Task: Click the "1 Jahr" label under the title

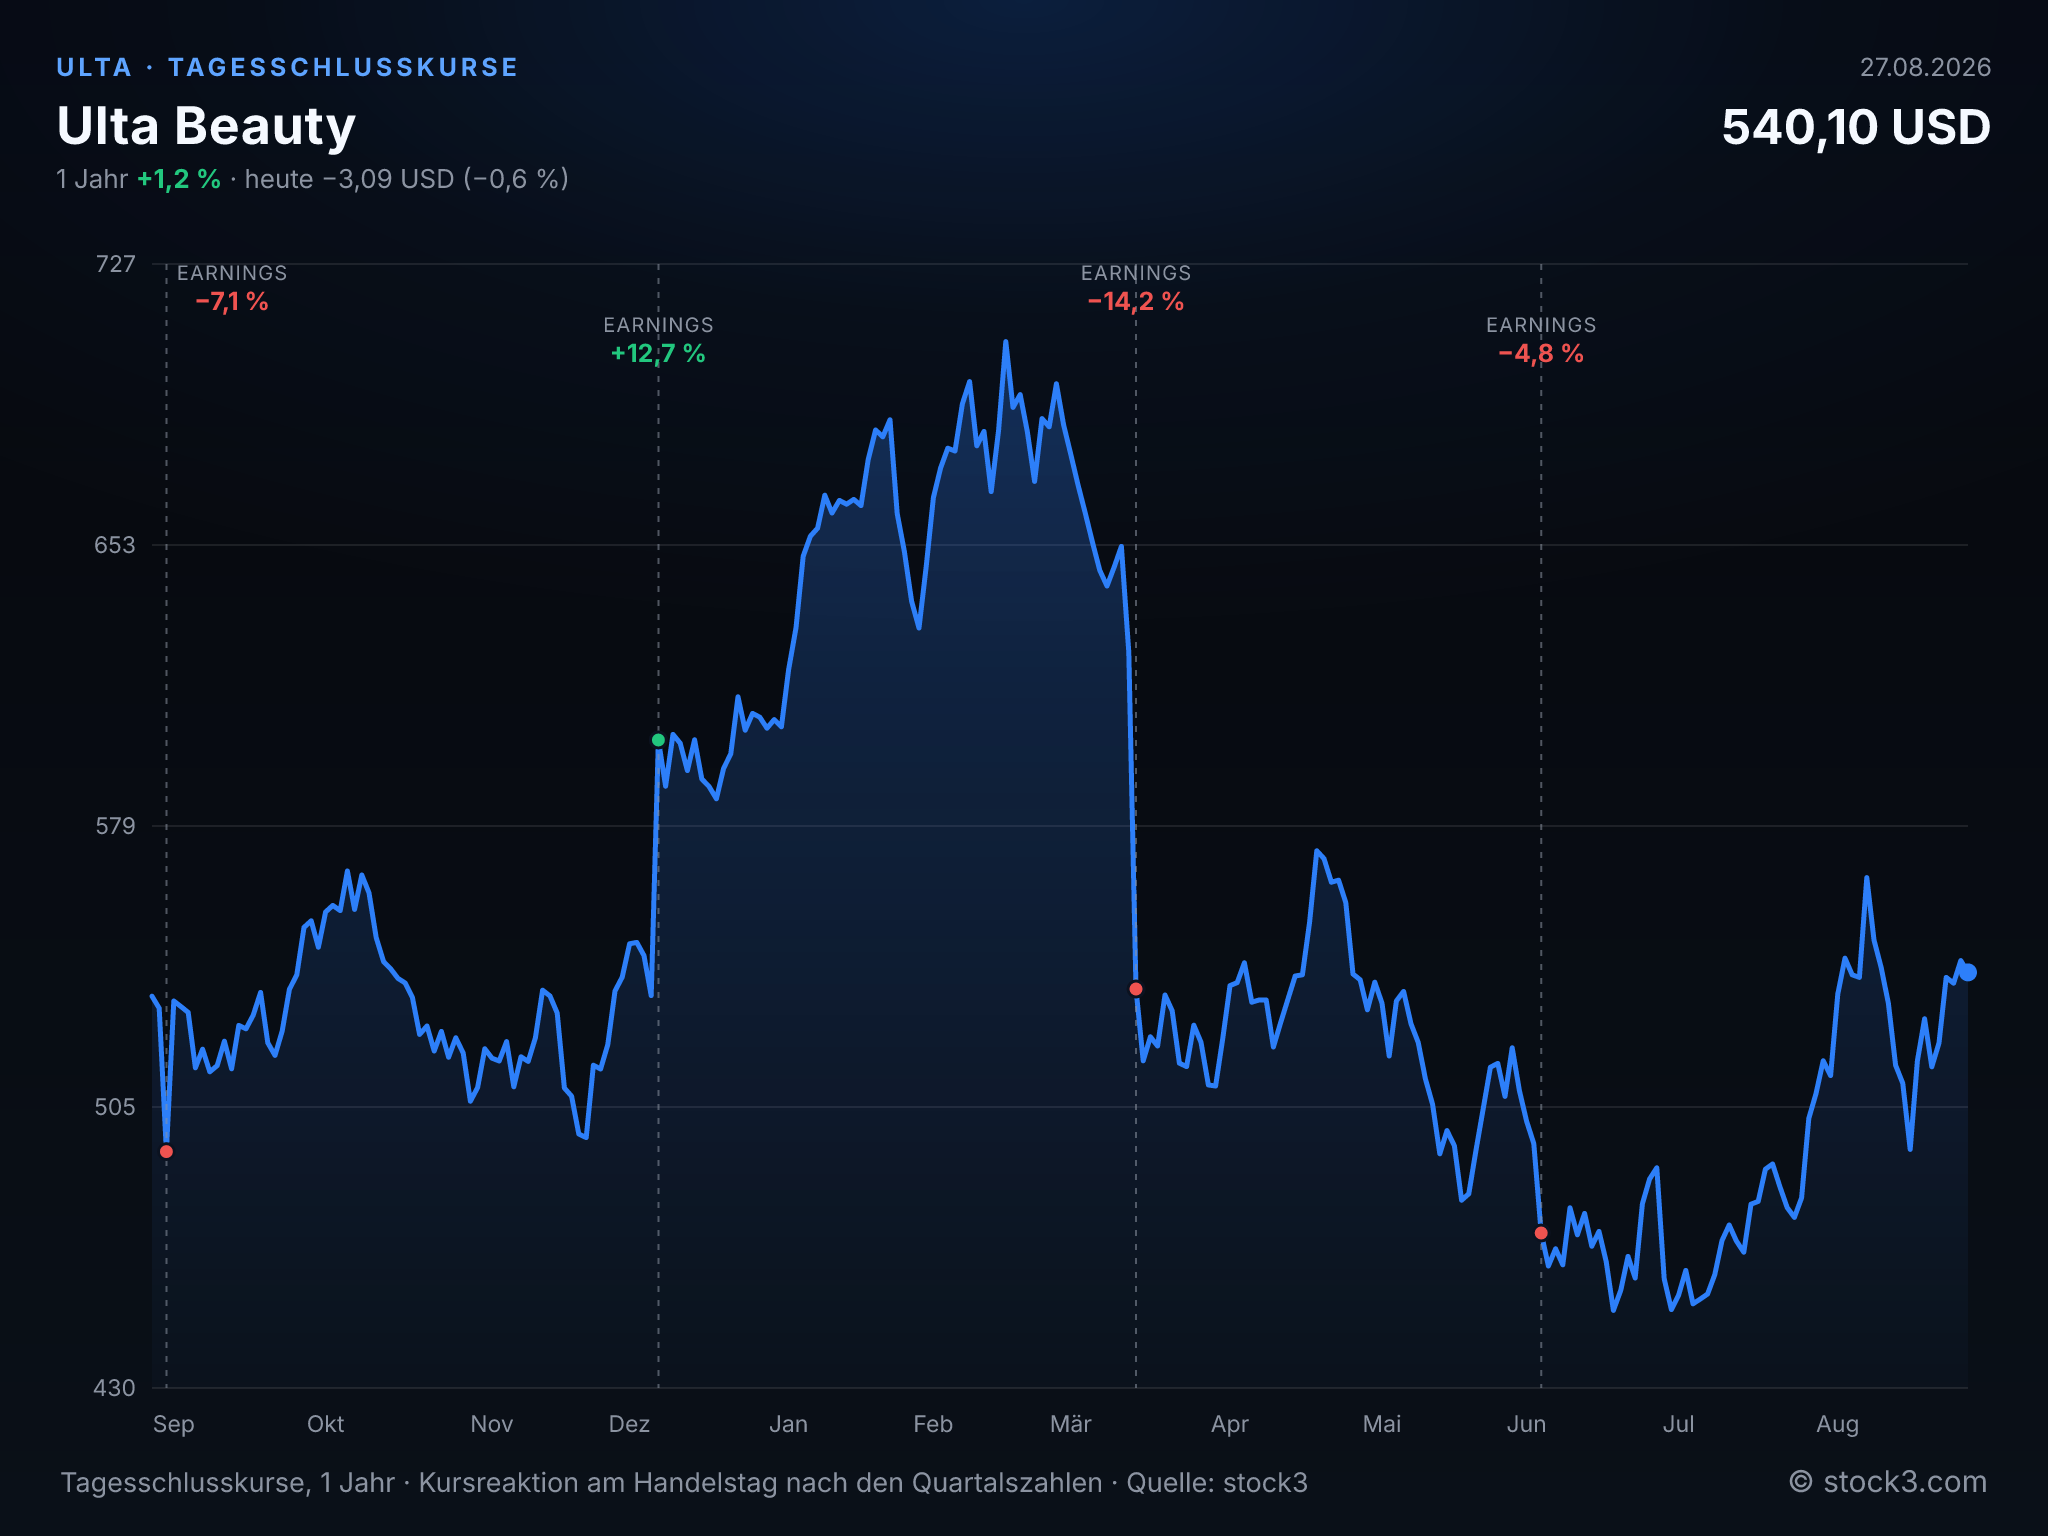Action: [92, 179]
